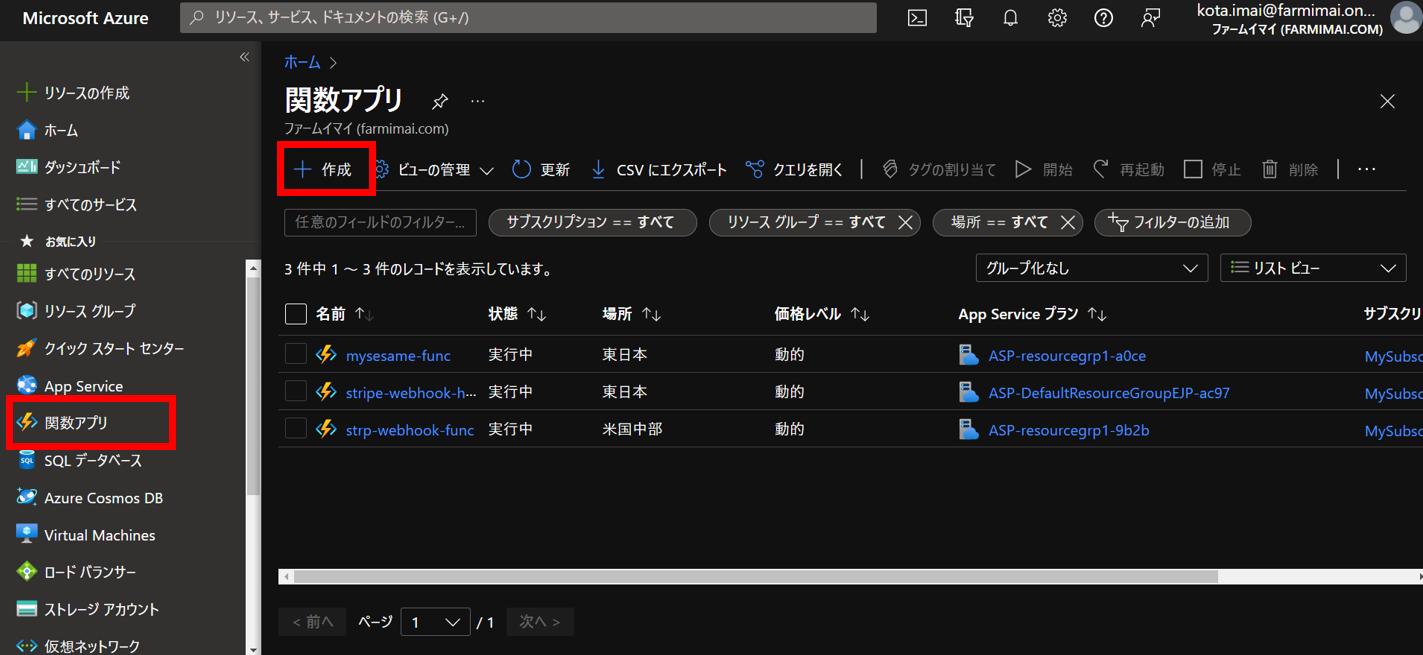This screenshot has width=1423, height=655.
Task: Close the 関数アプリ blade
Action: point(1387,101)
